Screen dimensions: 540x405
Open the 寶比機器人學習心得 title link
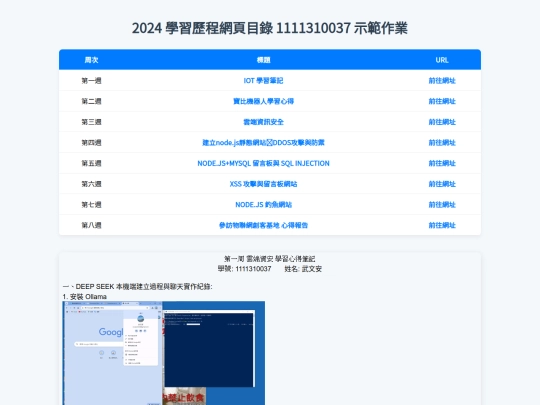click(263, 101)
